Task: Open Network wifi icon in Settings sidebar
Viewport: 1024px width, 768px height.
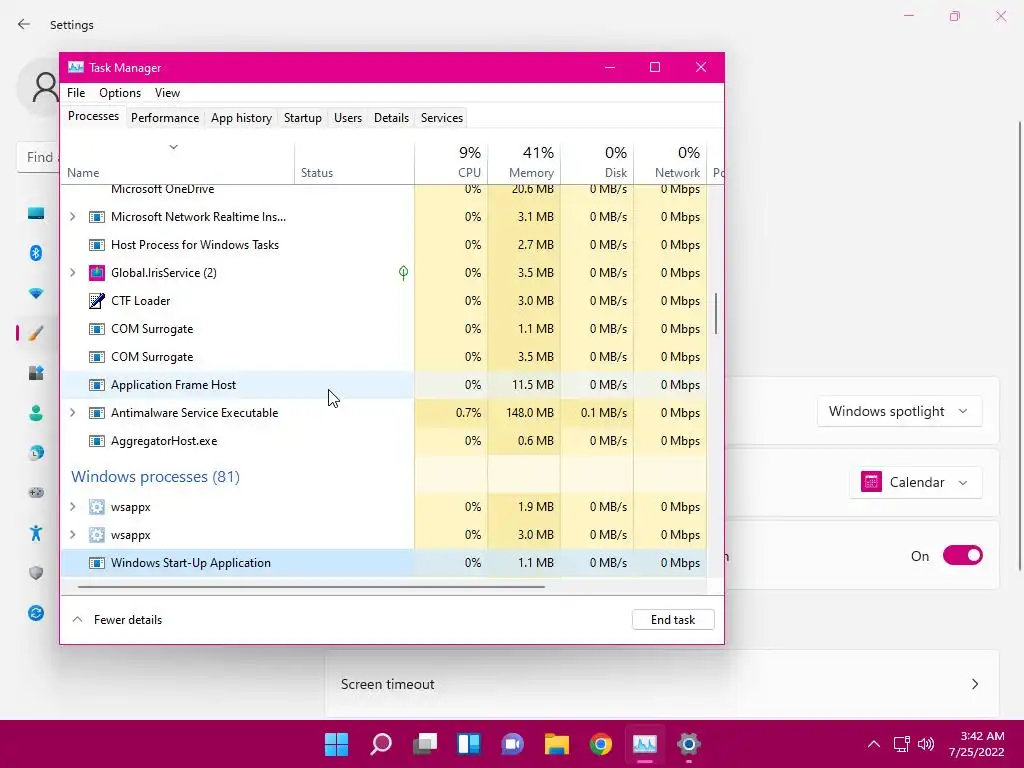Action: click(36, 293)
